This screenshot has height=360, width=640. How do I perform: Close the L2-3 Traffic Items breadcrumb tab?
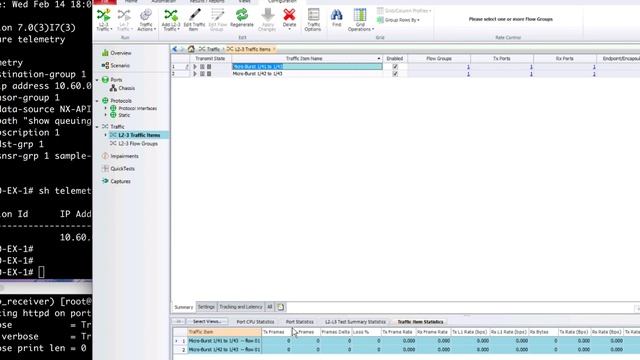coord(274,49)
